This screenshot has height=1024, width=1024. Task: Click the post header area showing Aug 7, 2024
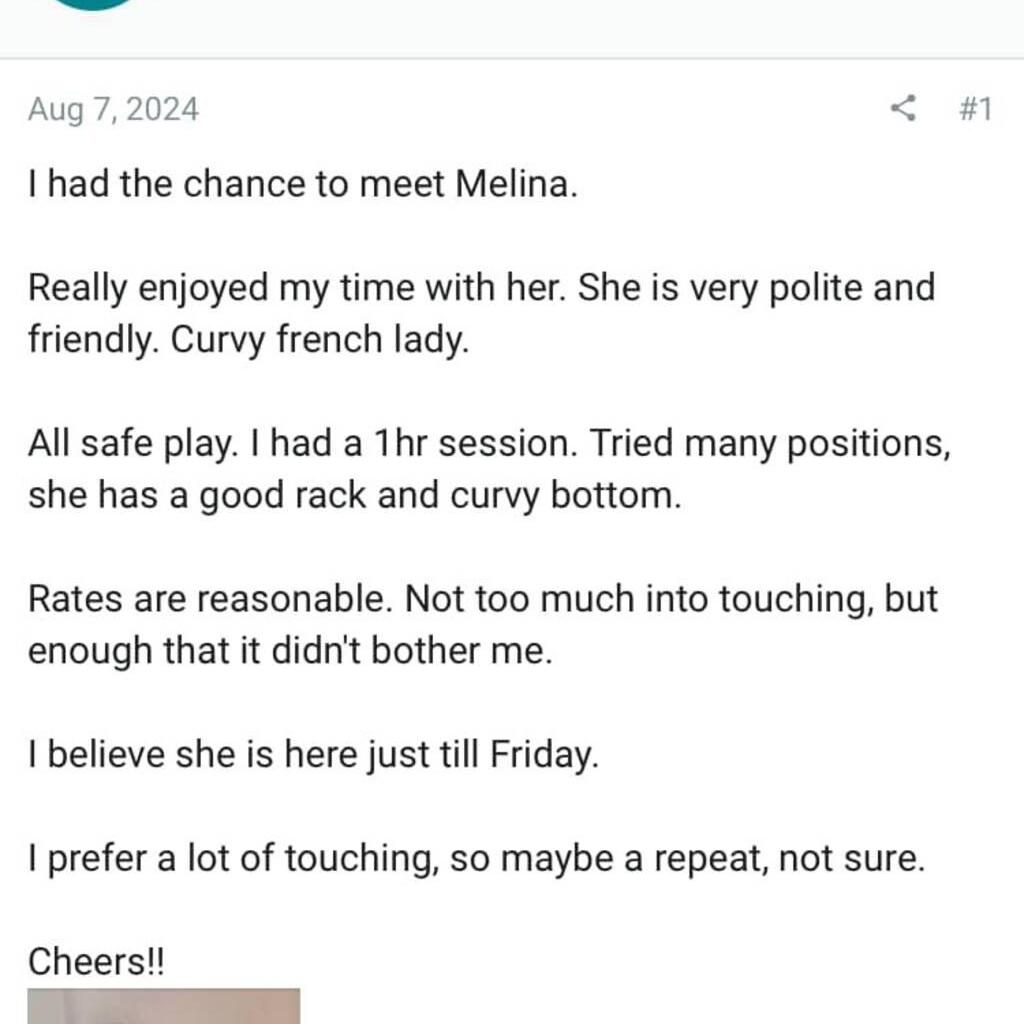pos(113,110)
